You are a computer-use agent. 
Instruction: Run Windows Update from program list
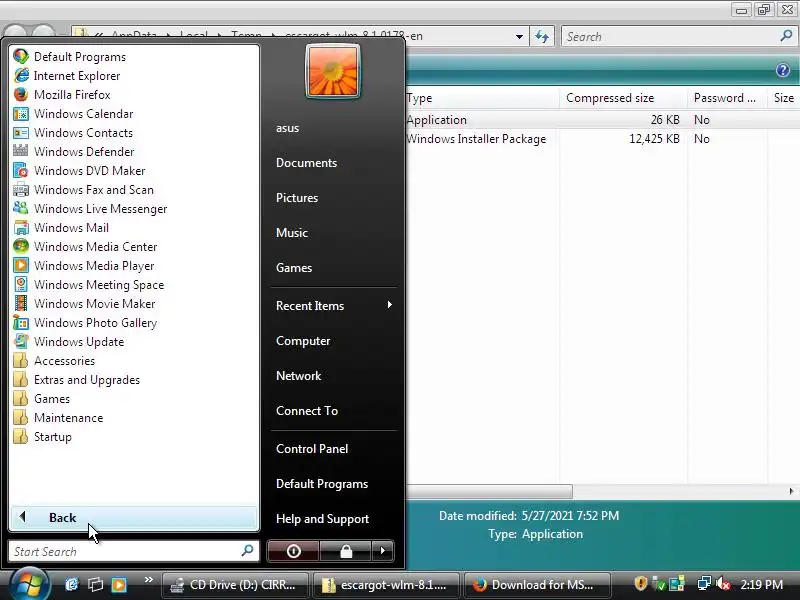tap(69, 342)
